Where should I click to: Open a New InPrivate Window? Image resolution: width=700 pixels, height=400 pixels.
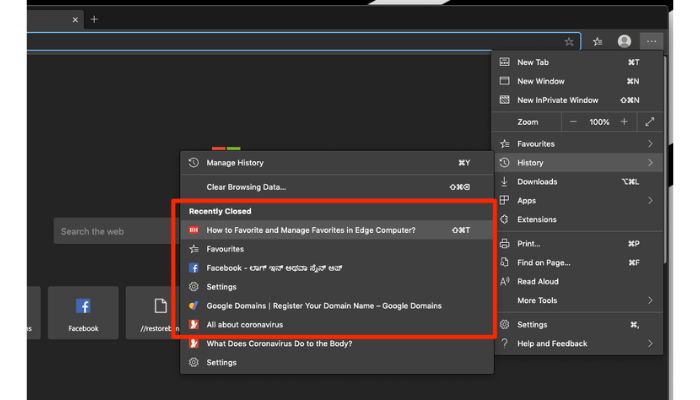click(576, 100)
